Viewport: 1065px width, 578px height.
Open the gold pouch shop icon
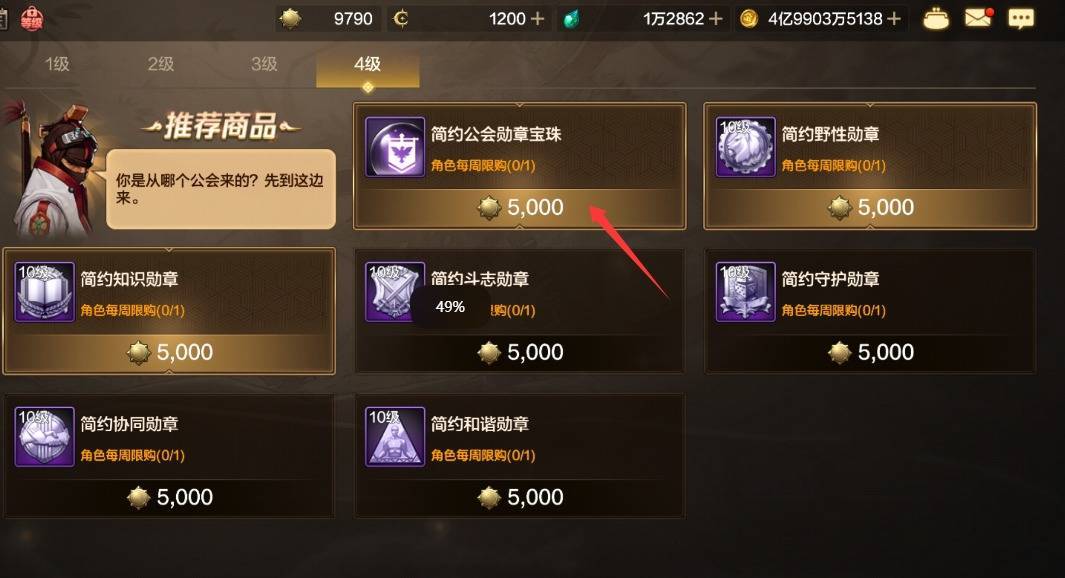point(936,19)
